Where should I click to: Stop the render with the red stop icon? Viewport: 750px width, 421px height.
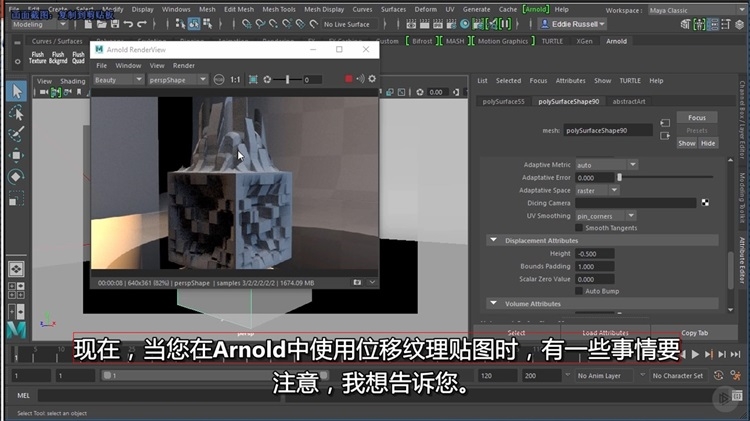click(x=349, y=79)
